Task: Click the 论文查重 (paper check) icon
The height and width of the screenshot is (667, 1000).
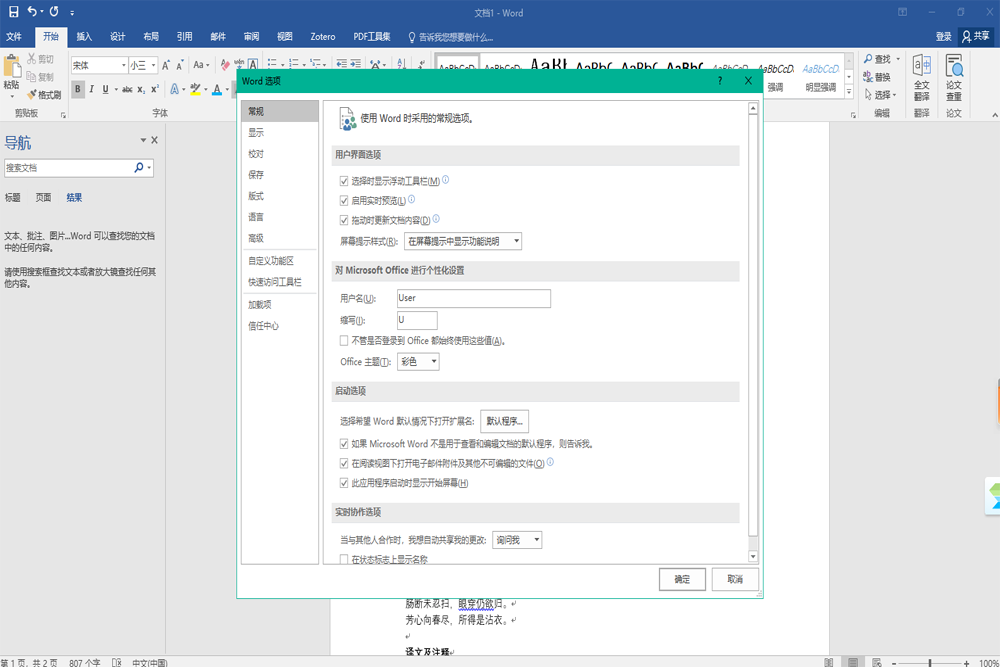Action: pos(953,73)
